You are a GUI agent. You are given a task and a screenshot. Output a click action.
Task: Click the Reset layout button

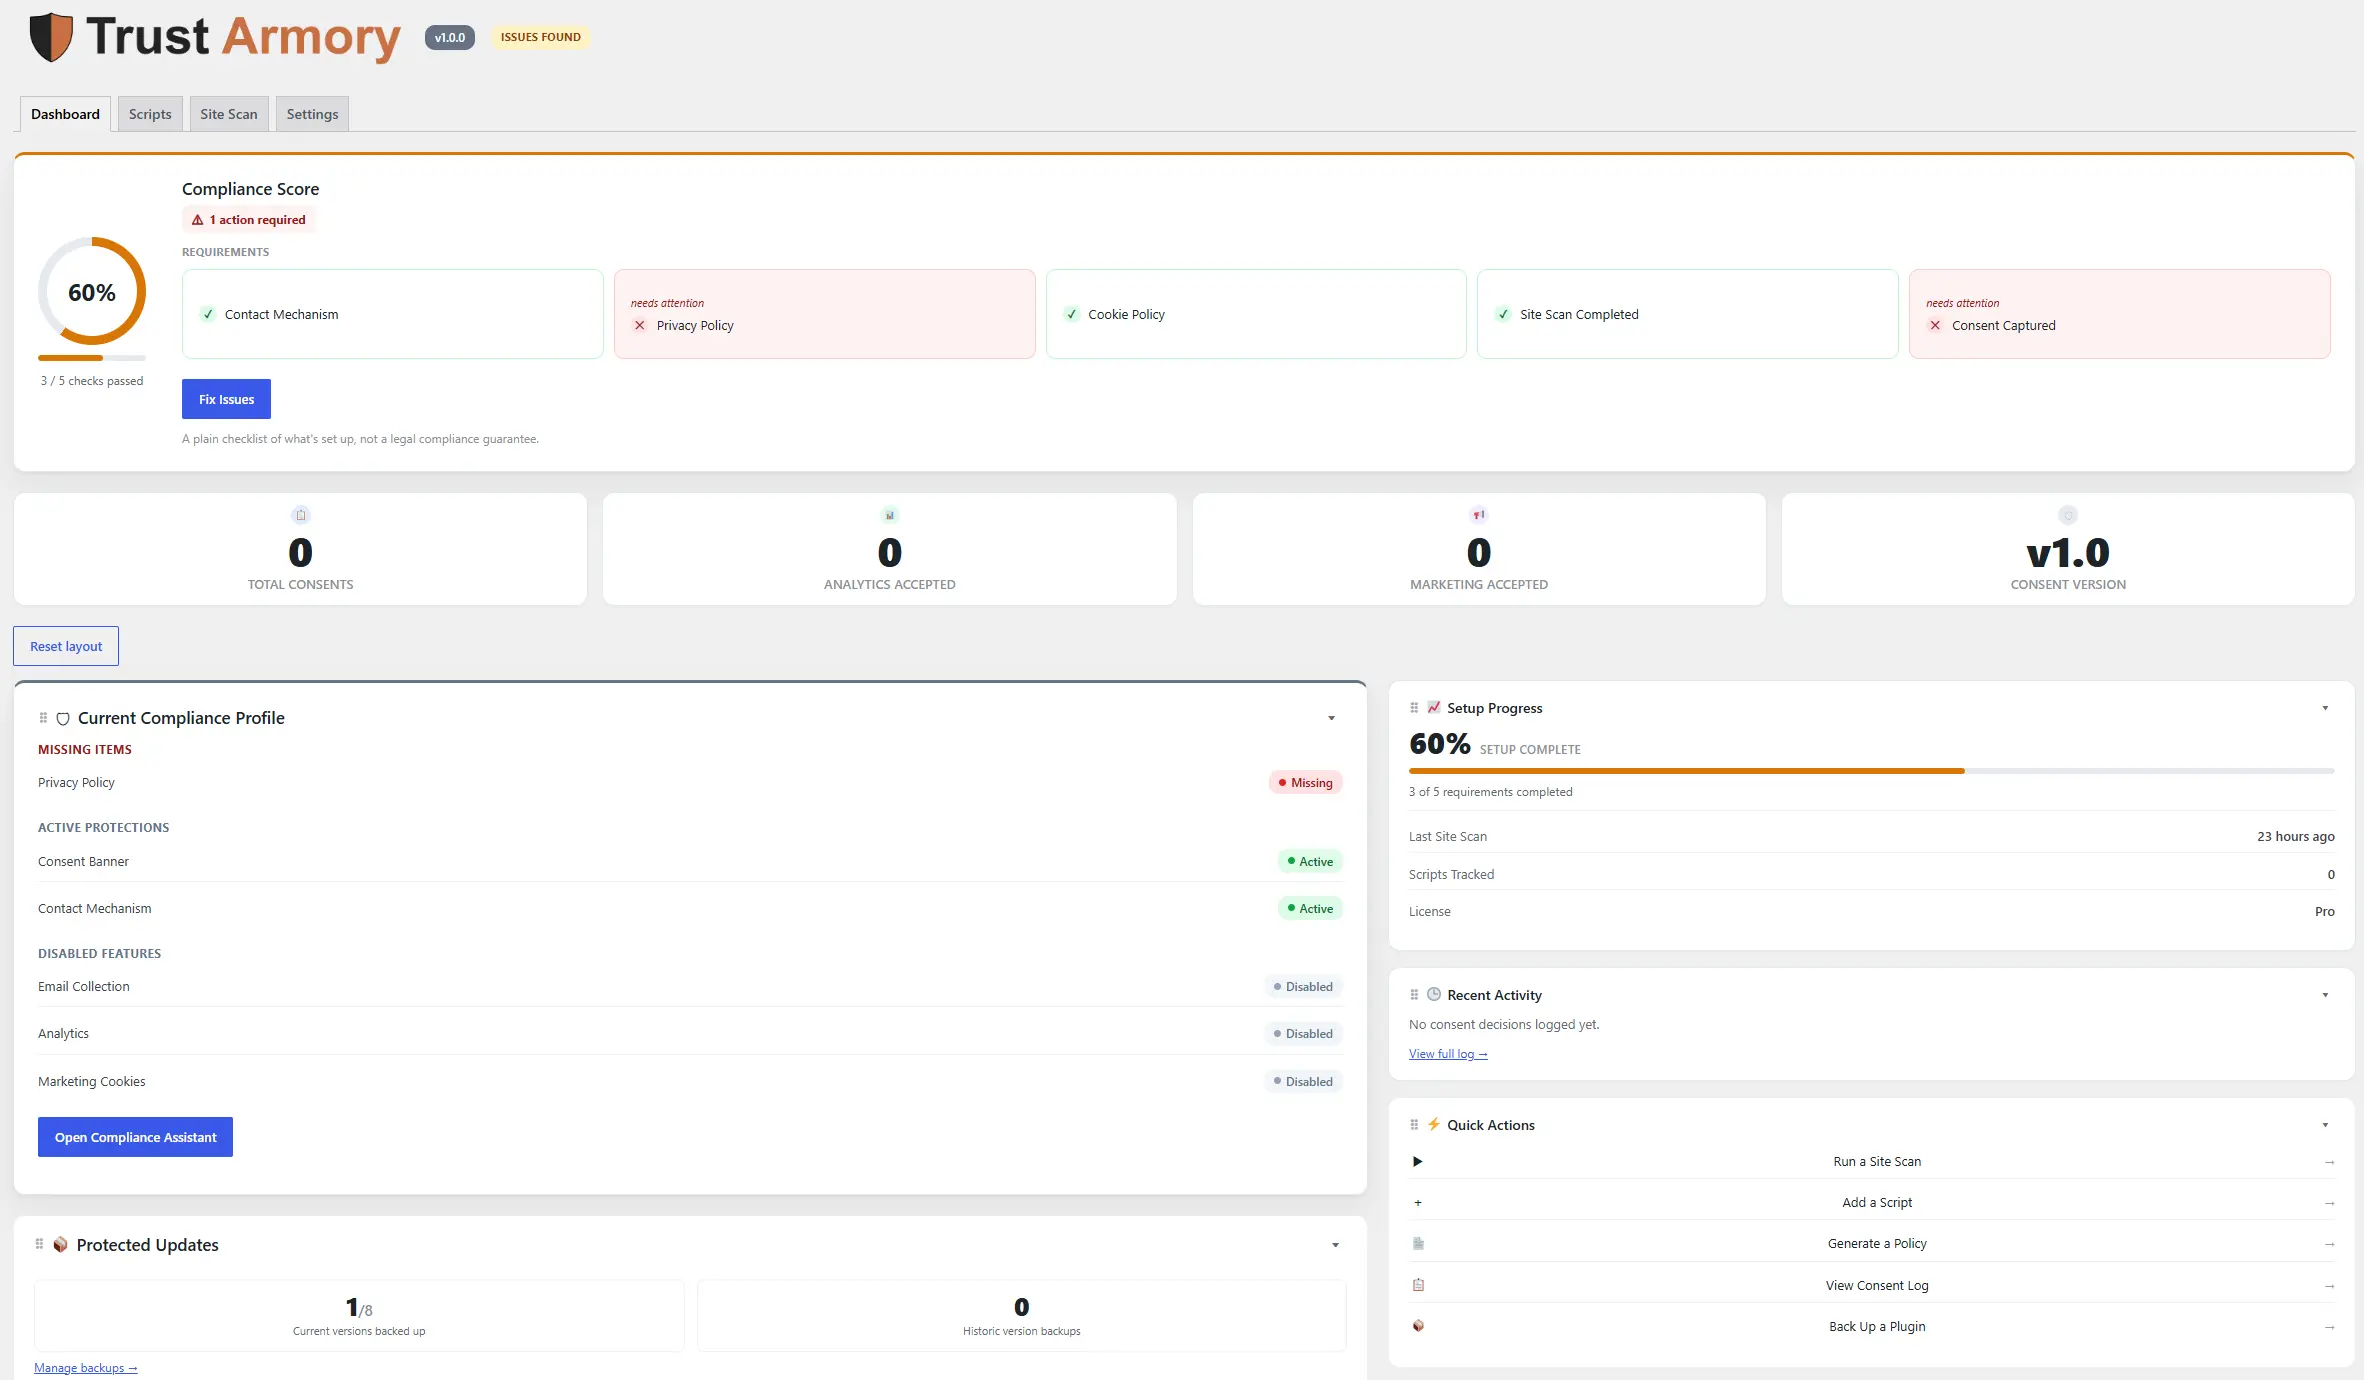pyautogui.click(x=66, y=646)
